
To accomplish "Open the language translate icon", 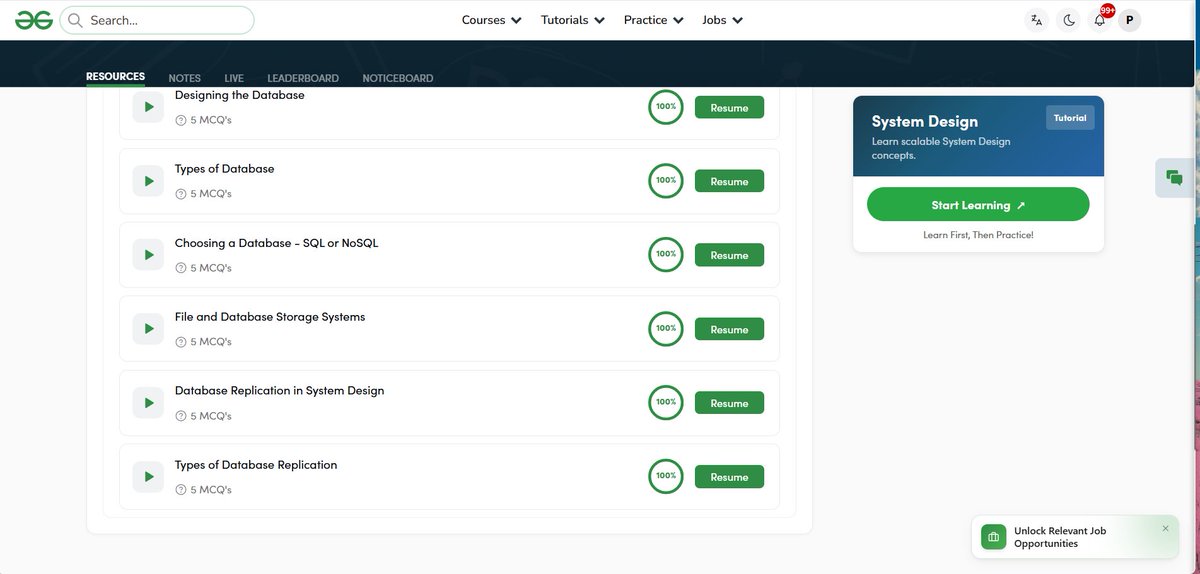I will (x=1036, y=20).
